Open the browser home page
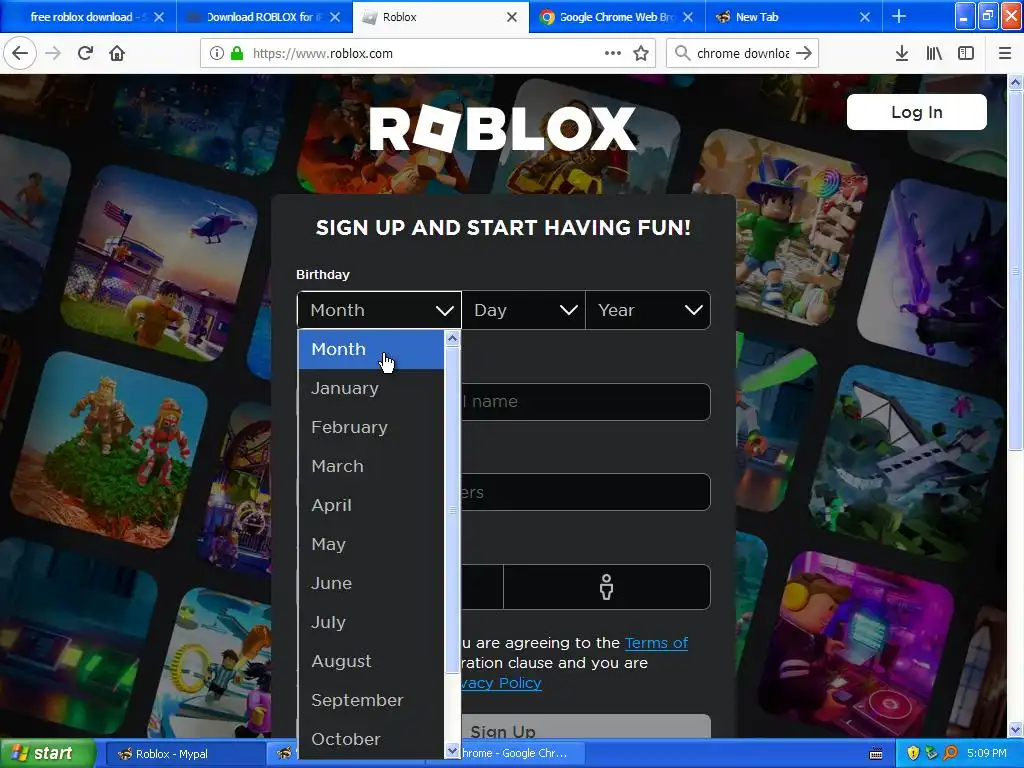Screen dimensions: 1024x768 (x=117, y=53)
